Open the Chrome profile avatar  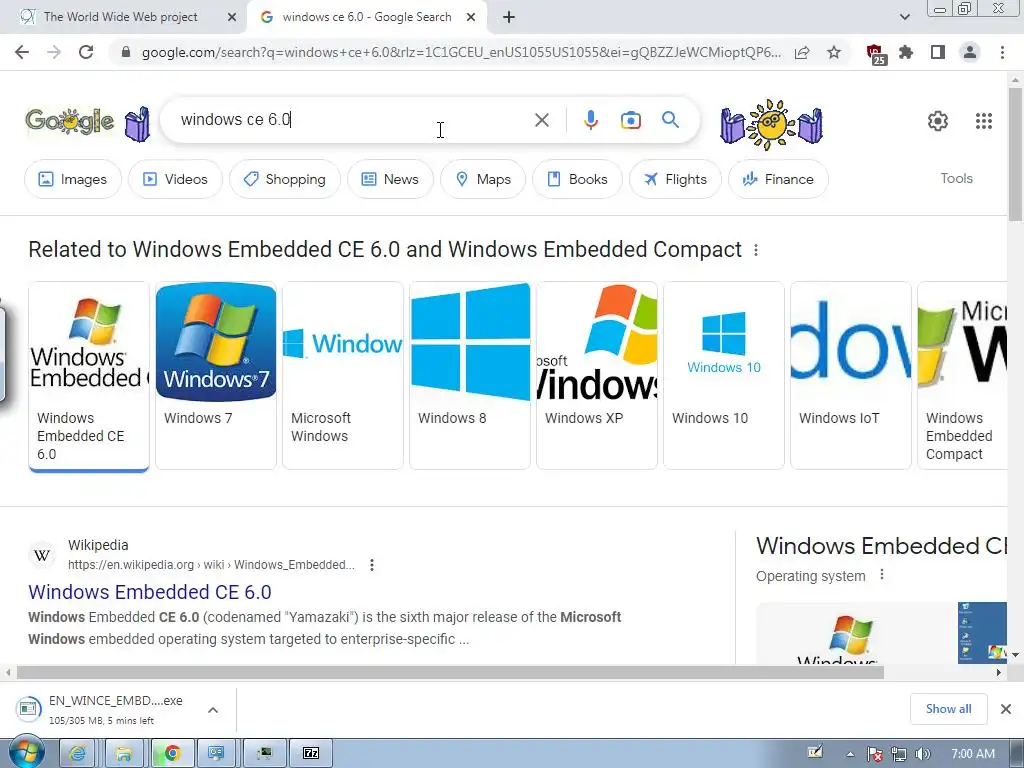pyautogui.click(x=970, y=52)
